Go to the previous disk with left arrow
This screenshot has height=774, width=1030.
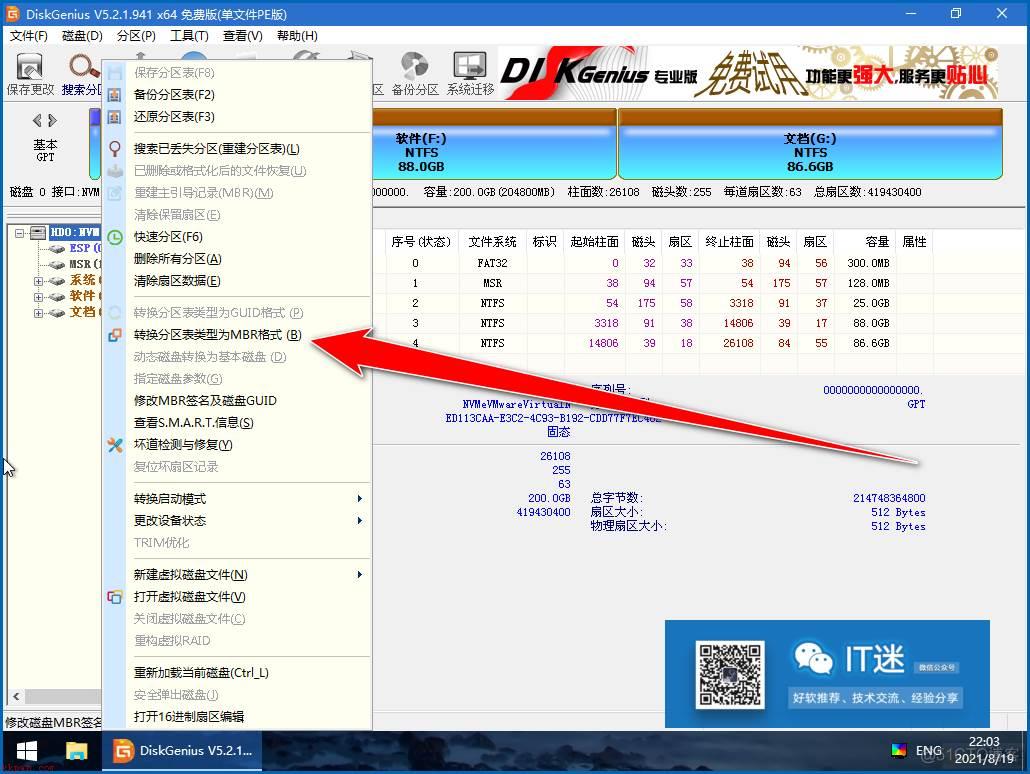pyautogui.click(x=37, y=120)
